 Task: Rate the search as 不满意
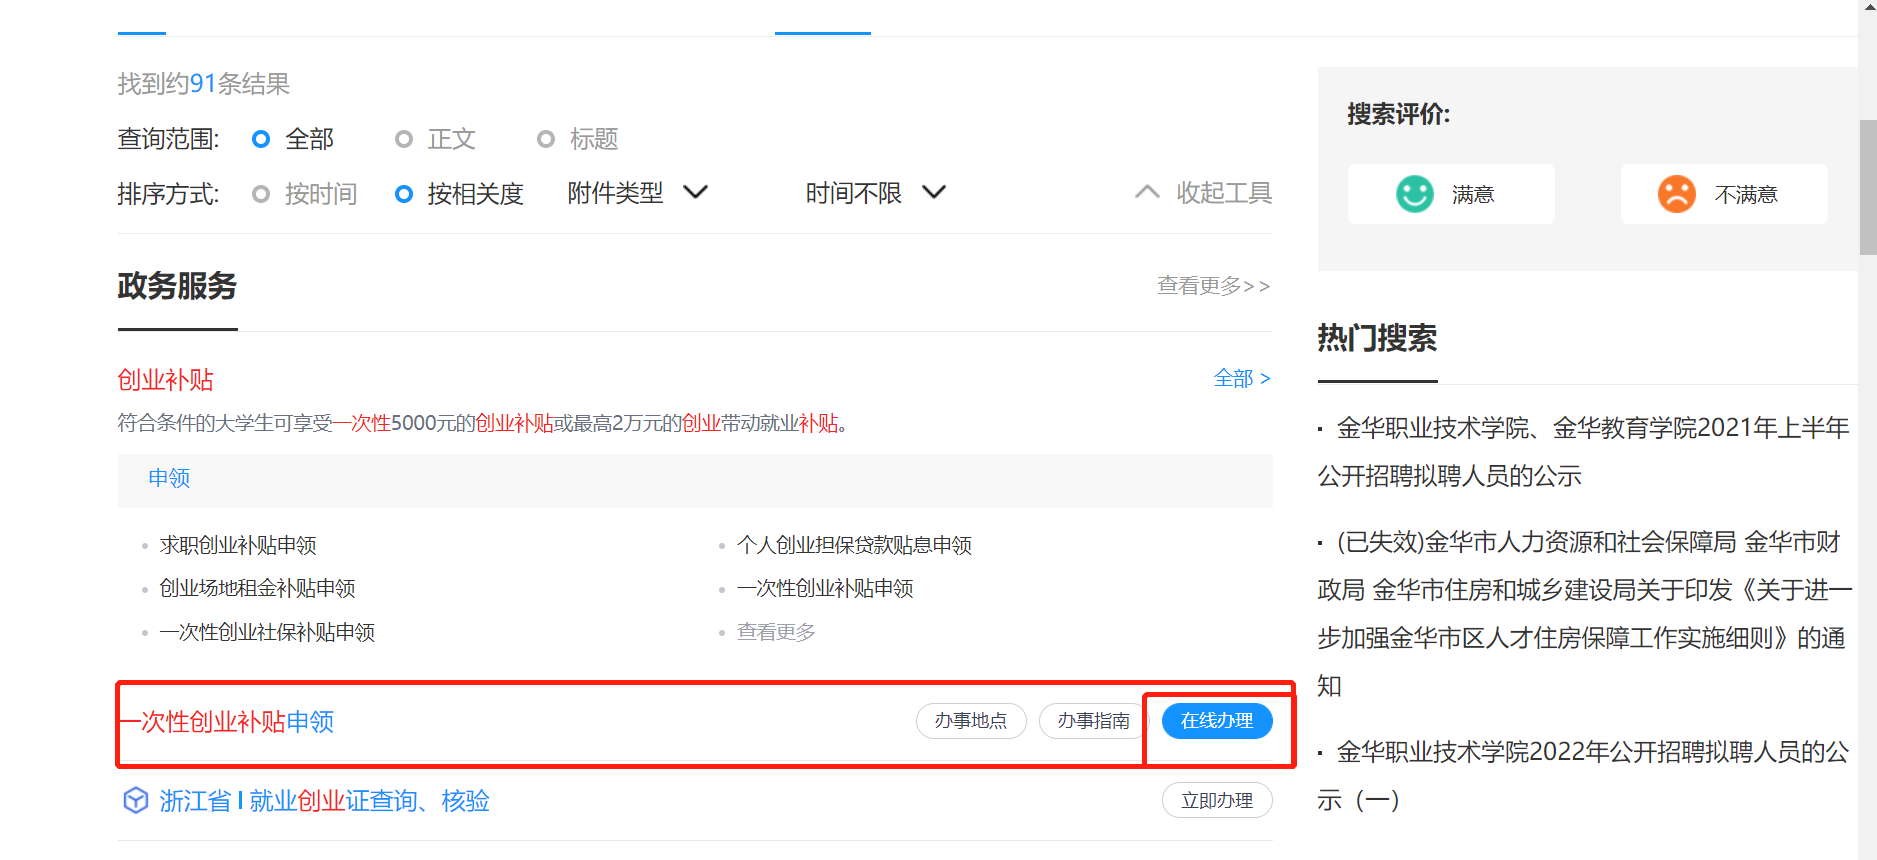(1724, 194)
